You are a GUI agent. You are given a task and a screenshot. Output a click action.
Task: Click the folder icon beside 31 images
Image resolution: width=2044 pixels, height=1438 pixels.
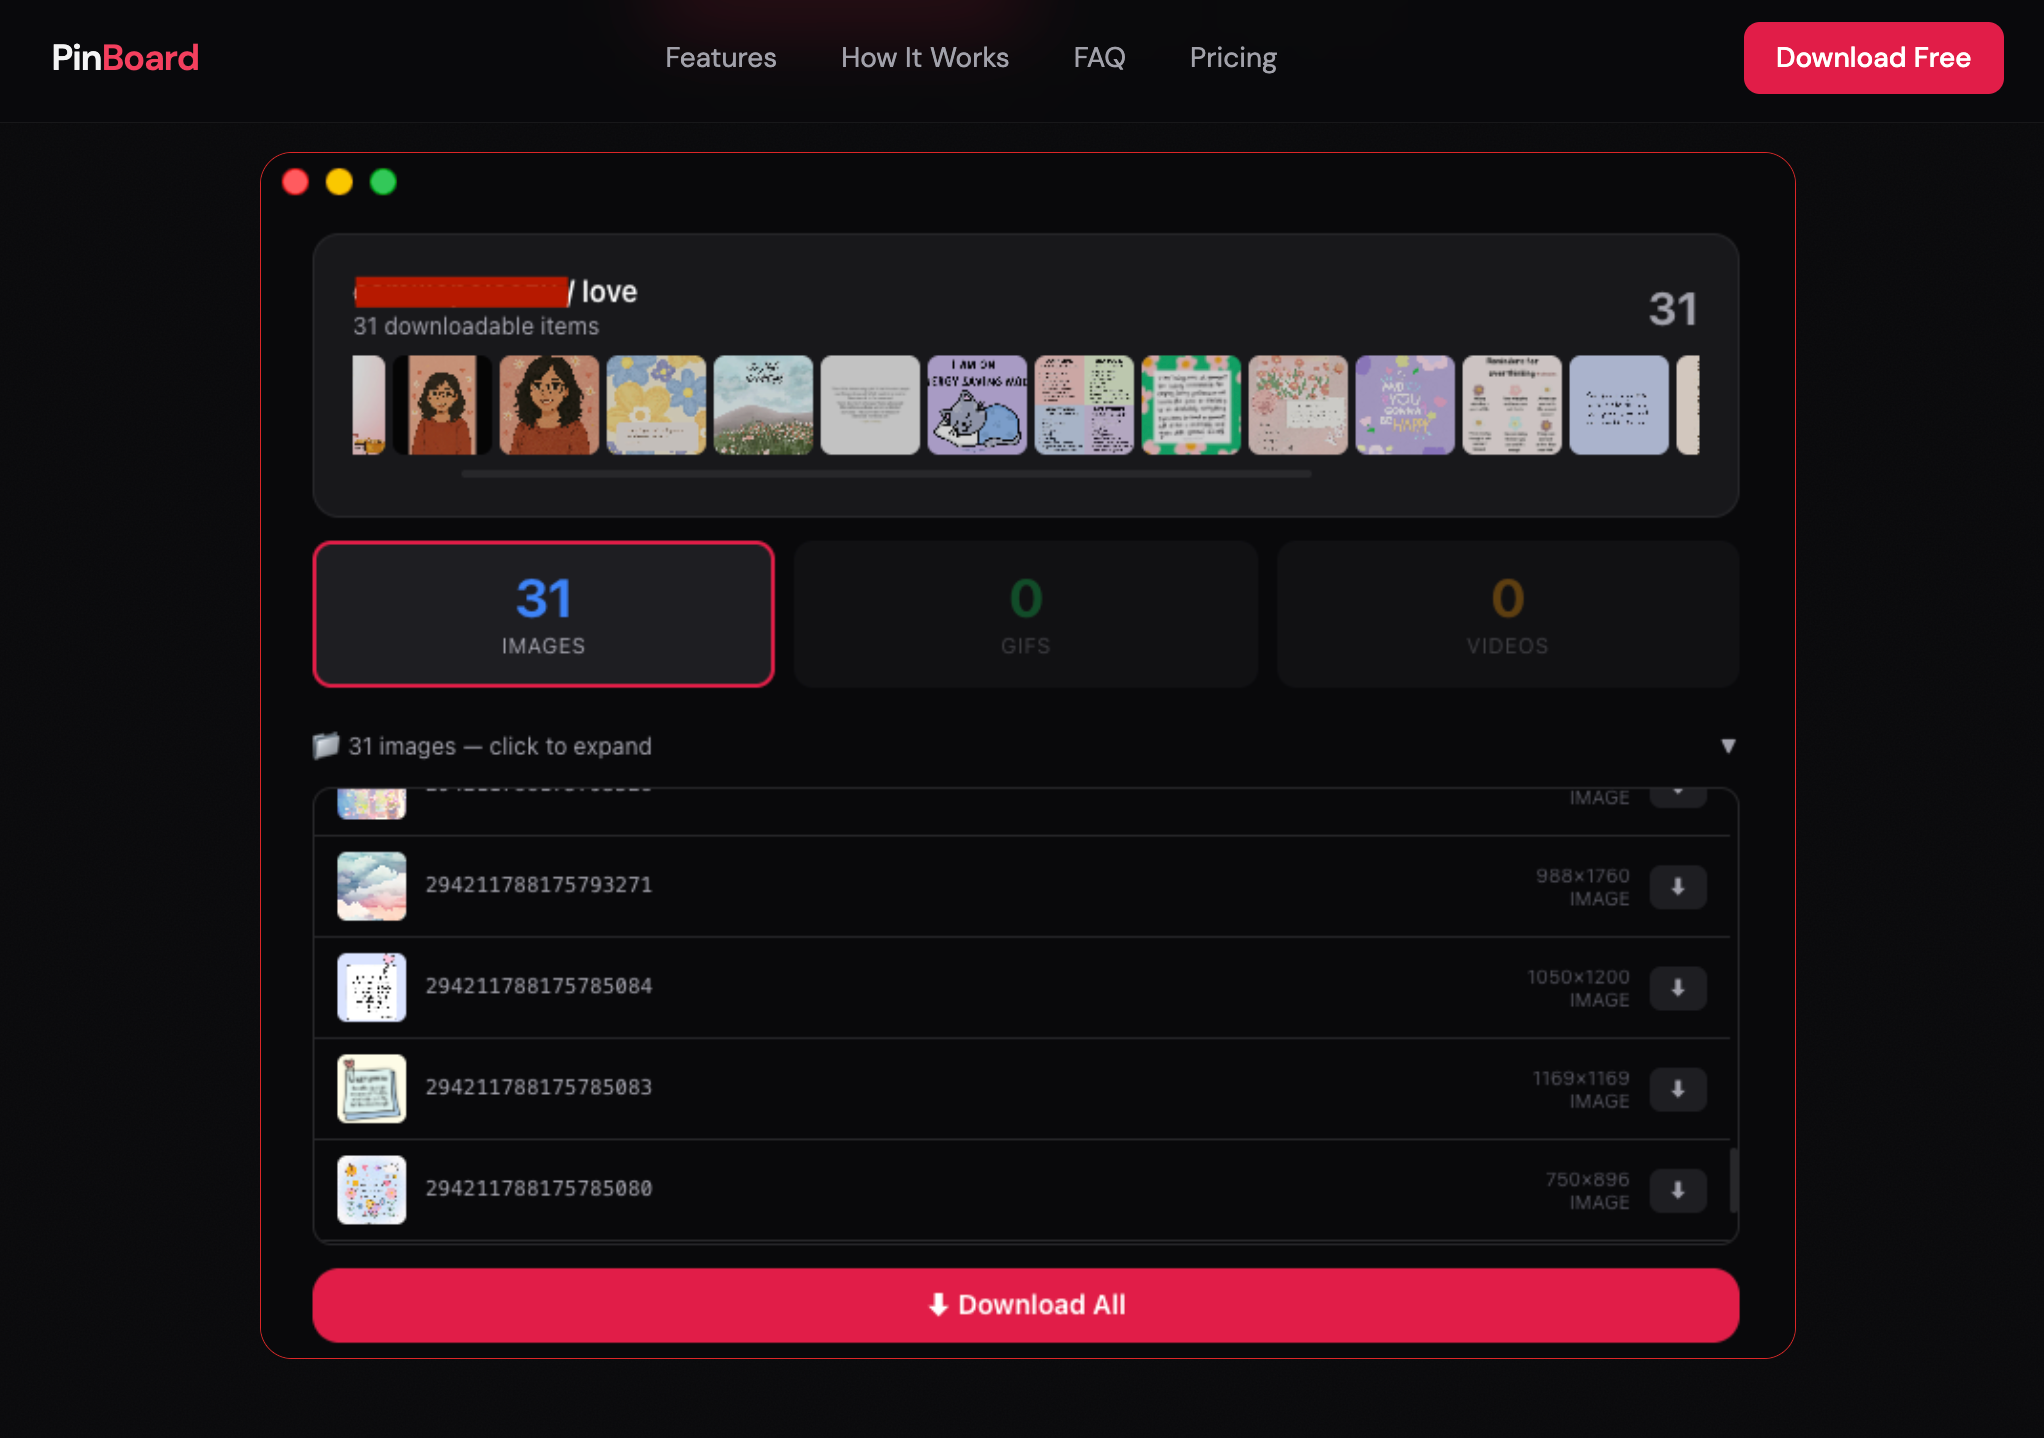(x=326, y=746)
